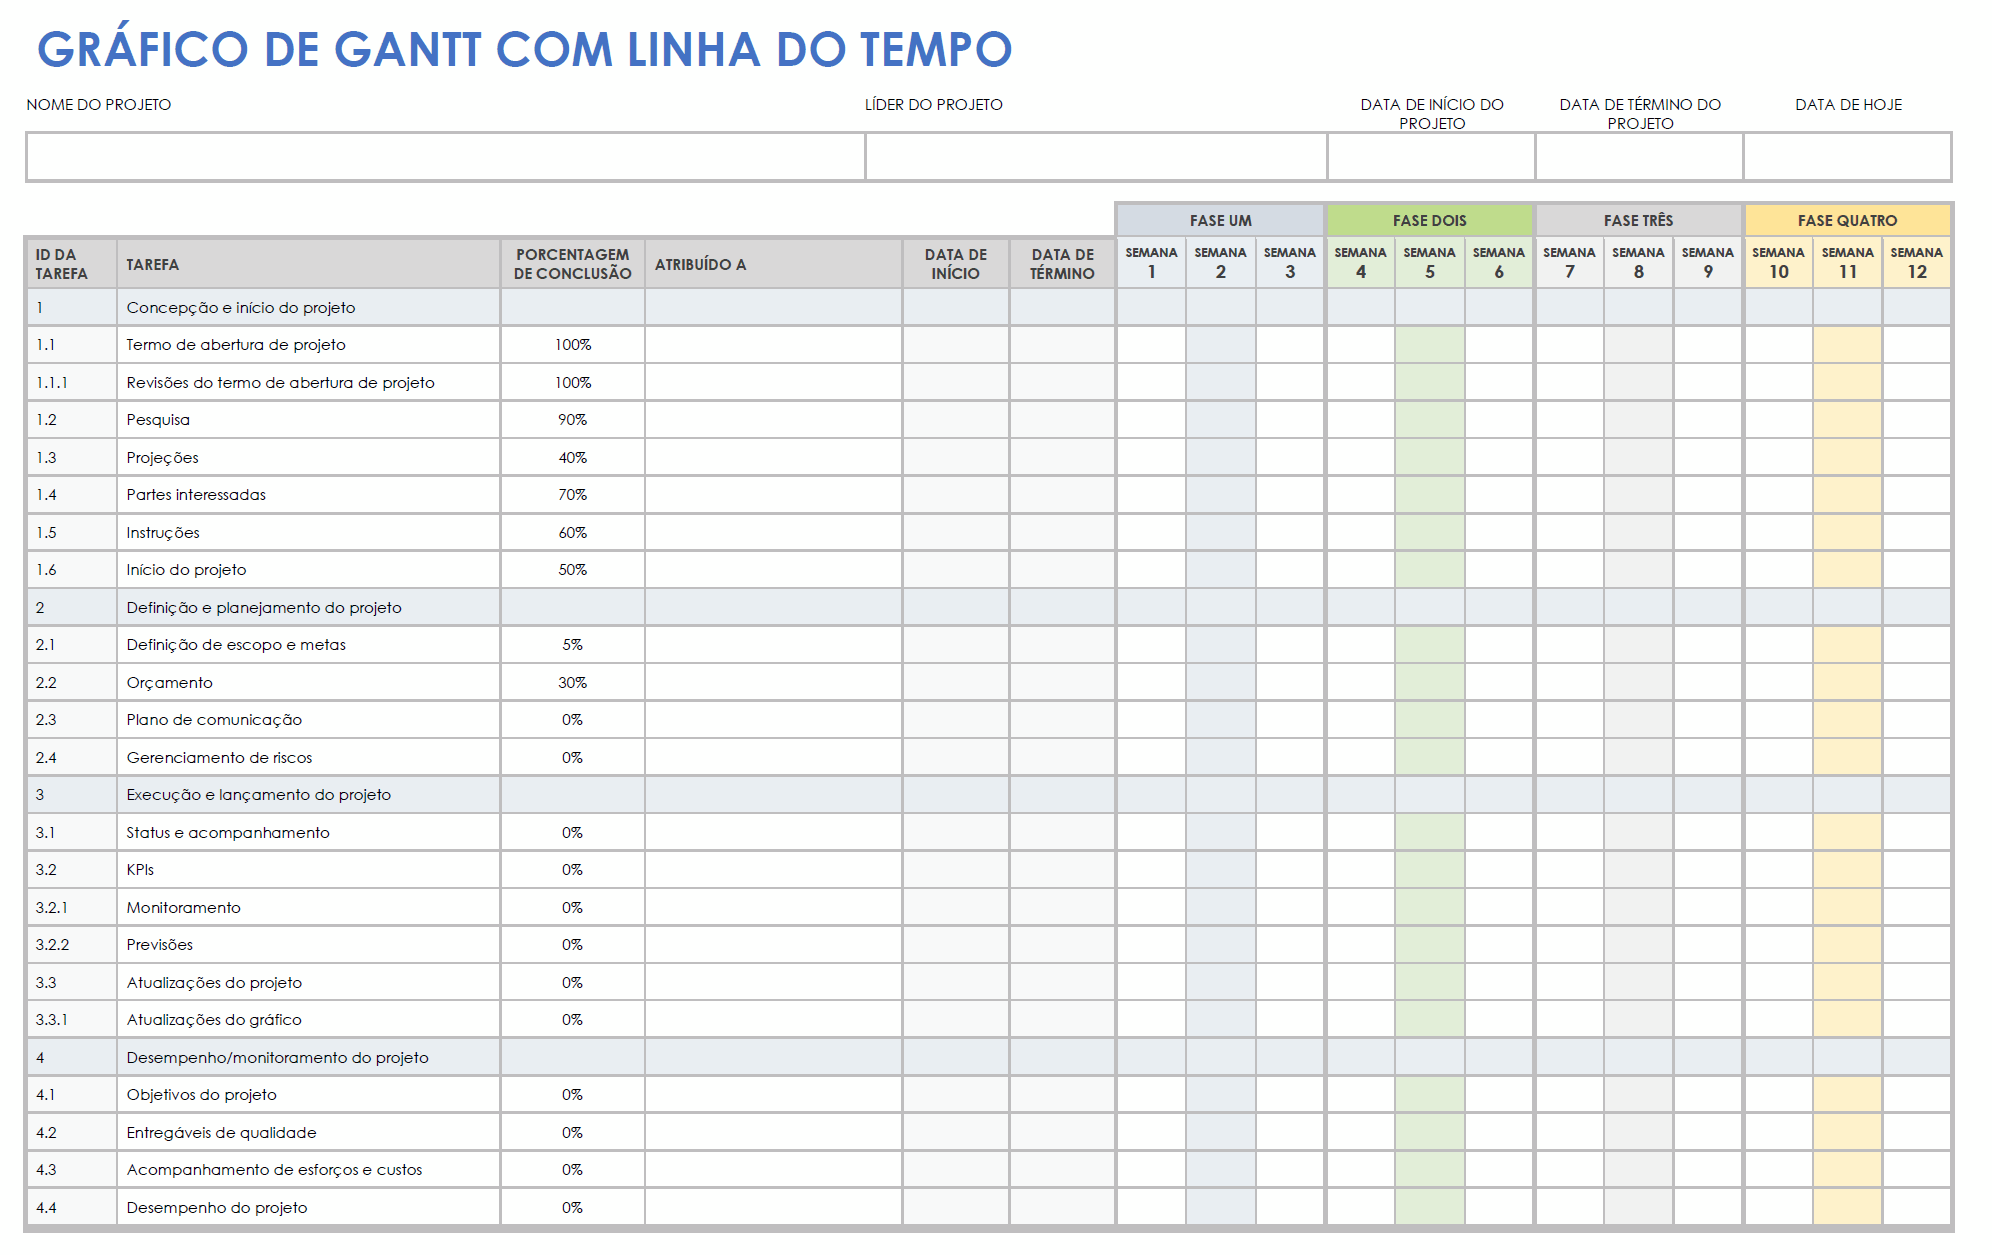Select the 'Desempenho do projeto' cell
This screenshot has height=1255, width=1992.
tap(308, 1207)
